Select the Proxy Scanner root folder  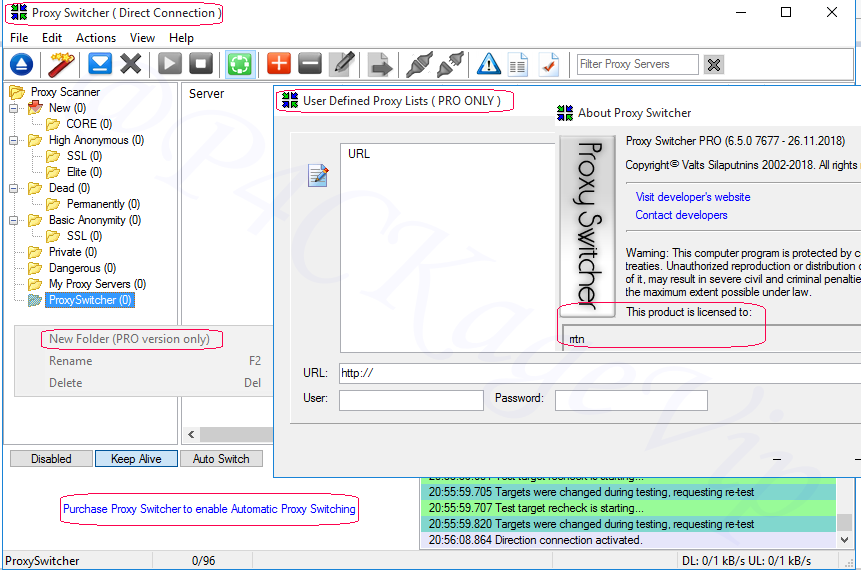tap(65, 92)
